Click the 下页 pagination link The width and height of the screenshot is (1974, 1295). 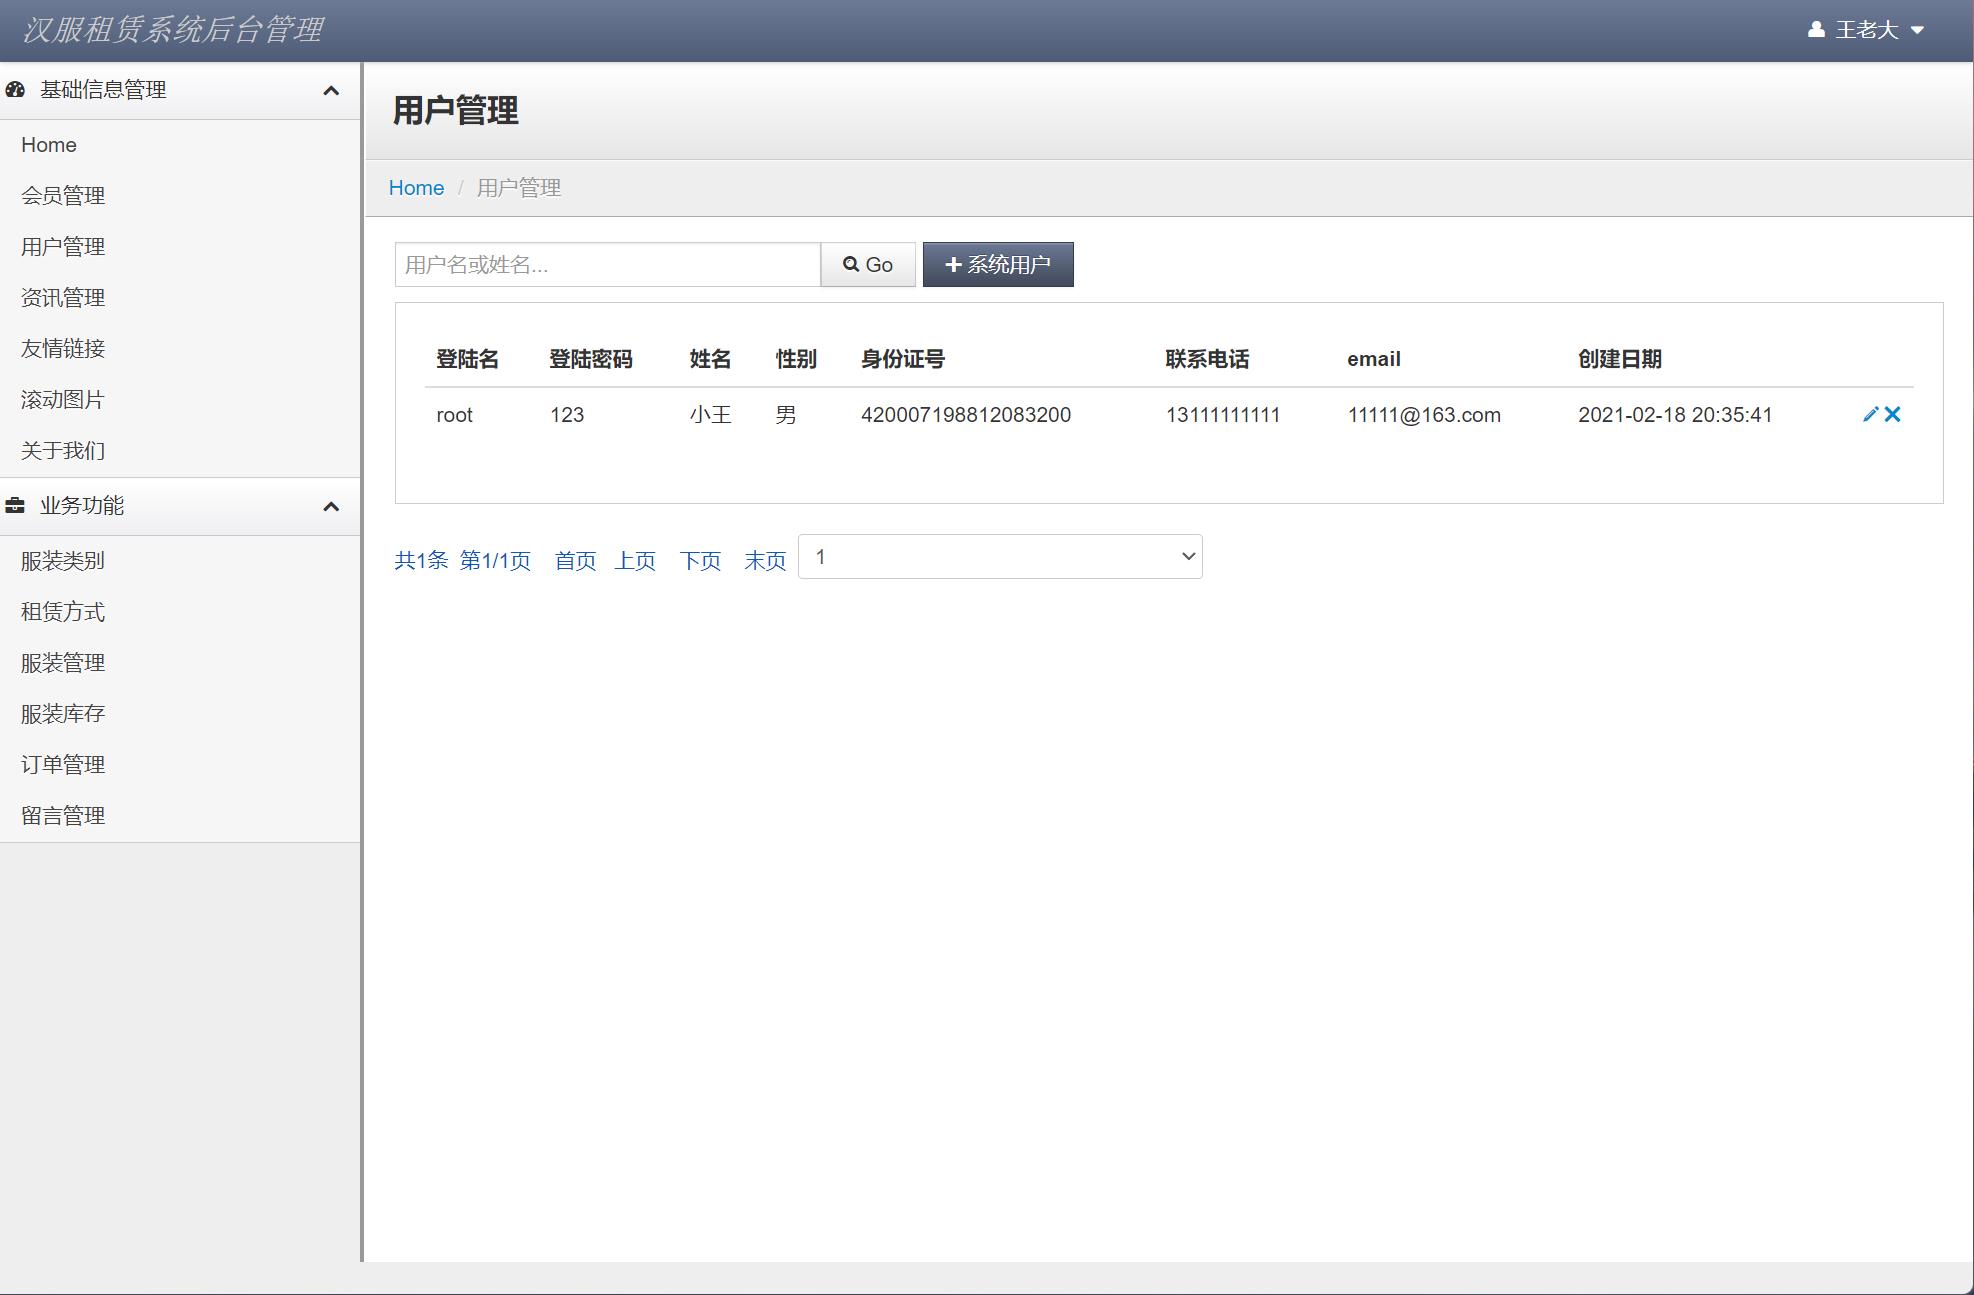700,560
